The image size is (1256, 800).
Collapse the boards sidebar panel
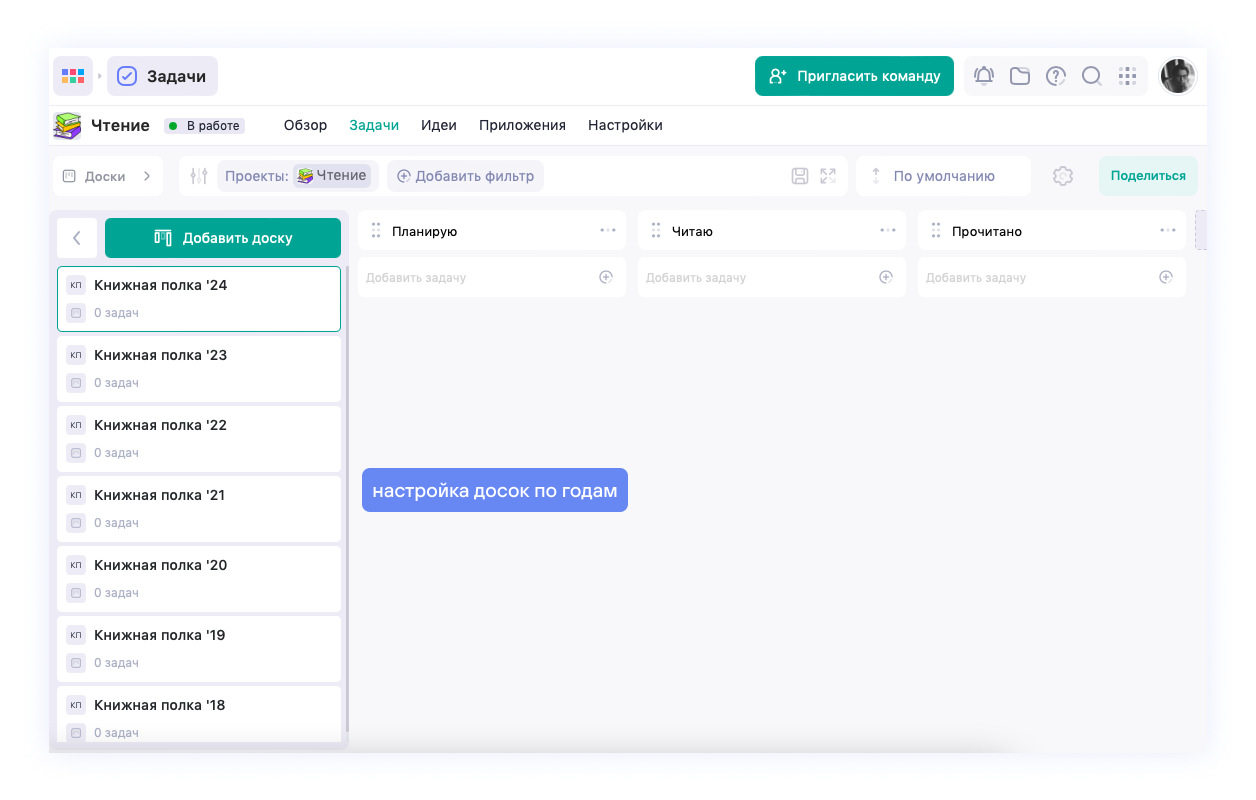[77, 238]
